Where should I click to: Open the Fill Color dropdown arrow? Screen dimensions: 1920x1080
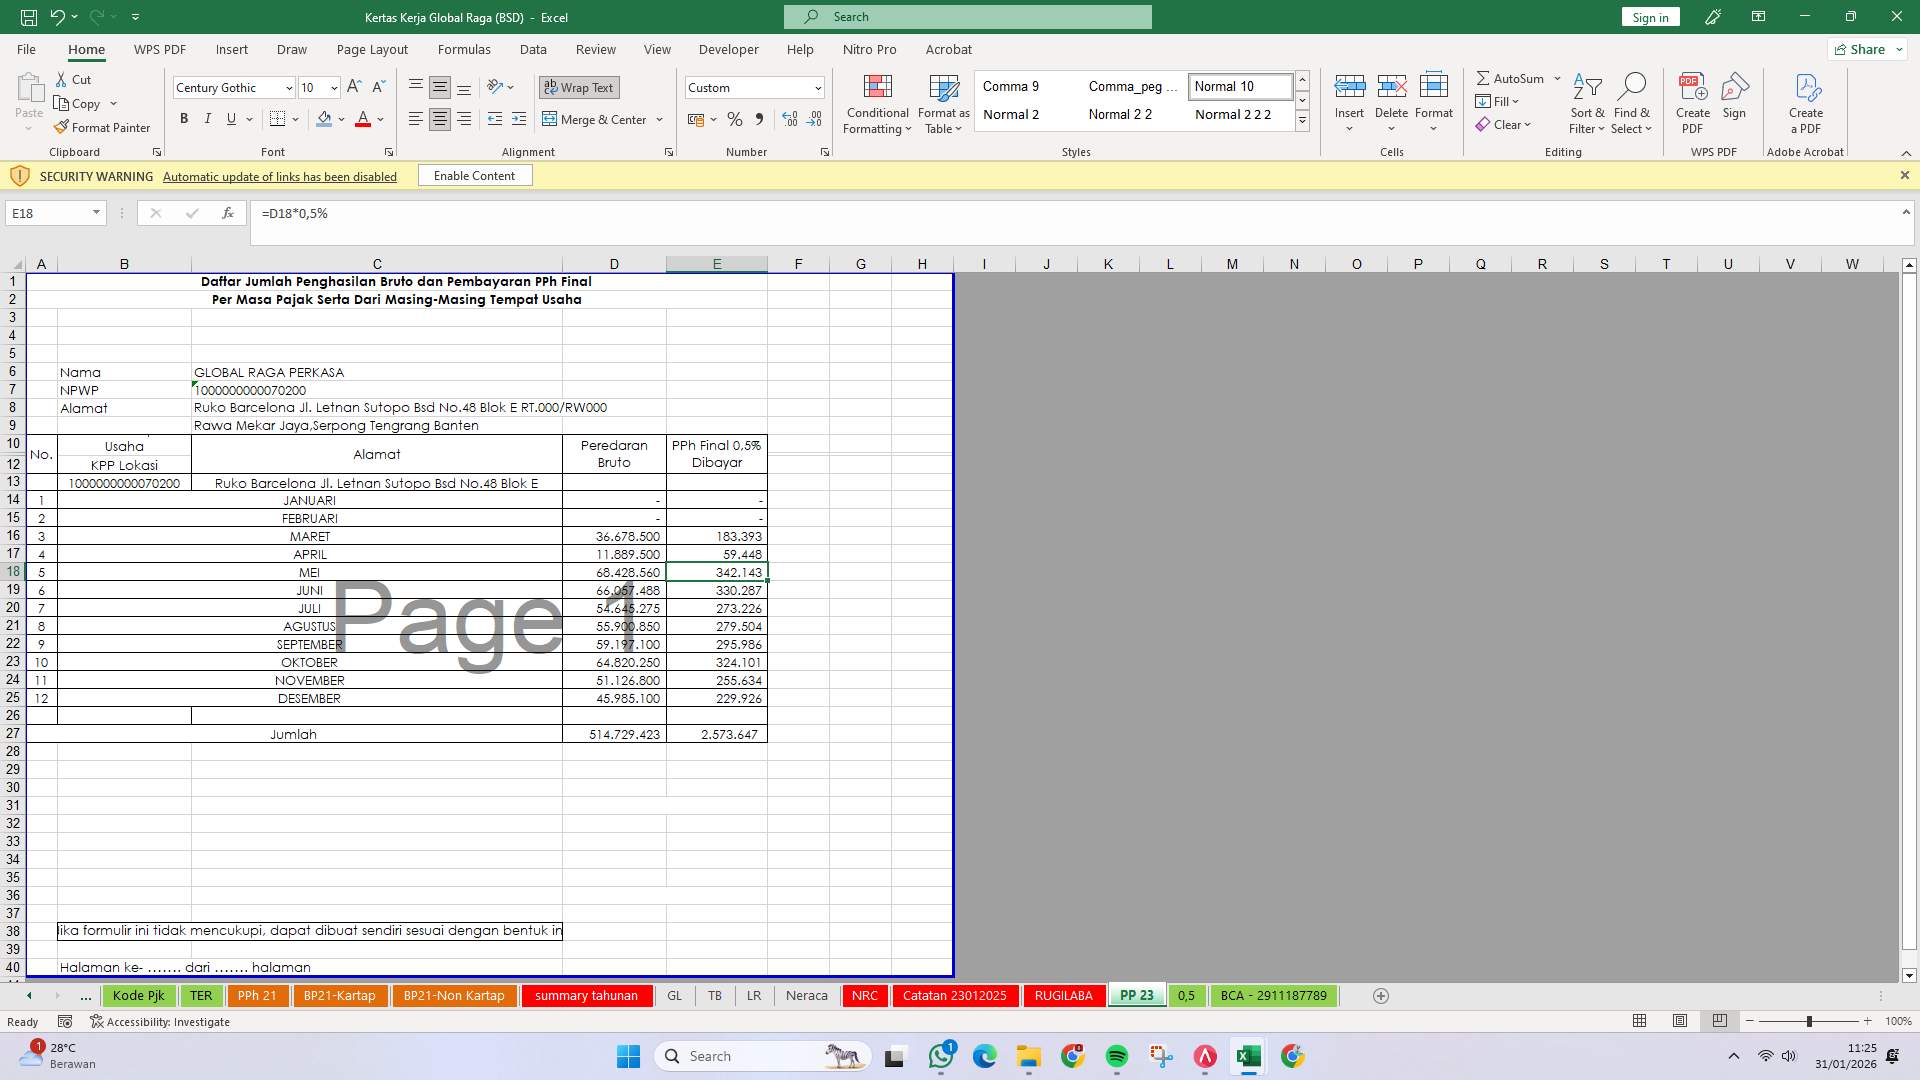click(339, 119)
